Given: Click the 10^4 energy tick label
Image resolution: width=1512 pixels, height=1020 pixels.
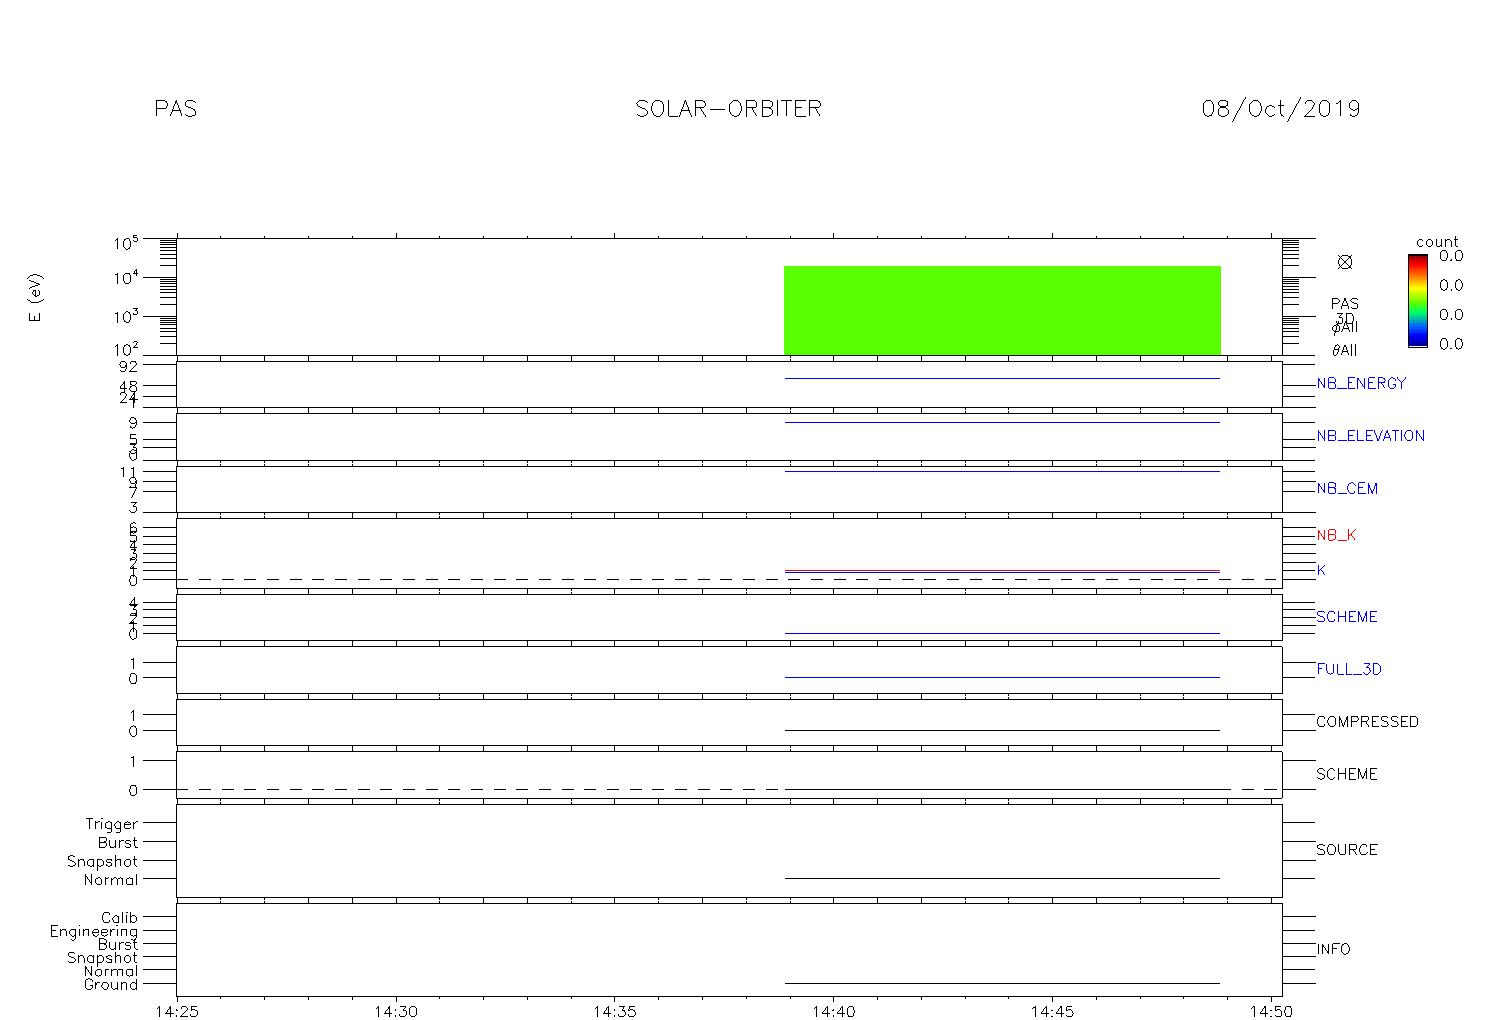Looking at the screenshot, I should click(125, 278).
